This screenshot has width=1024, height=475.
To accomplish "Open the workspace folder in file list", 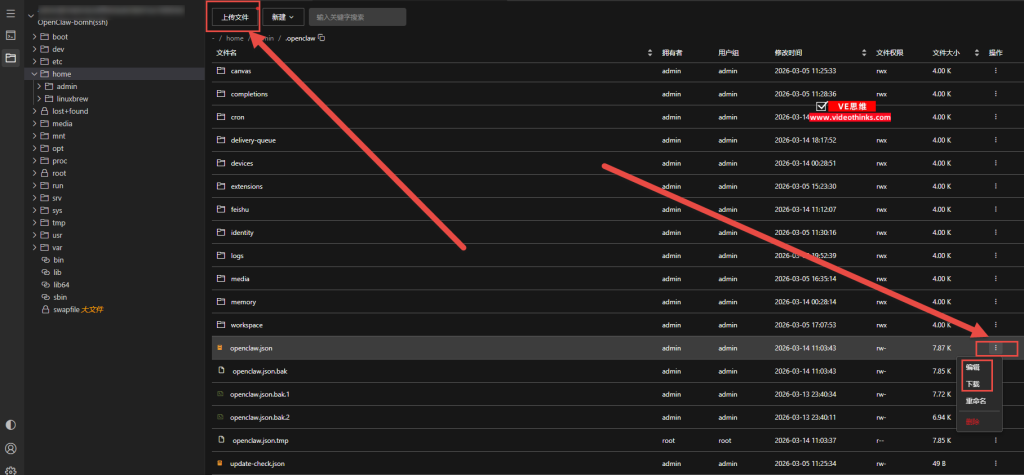I will click(247, 325).
